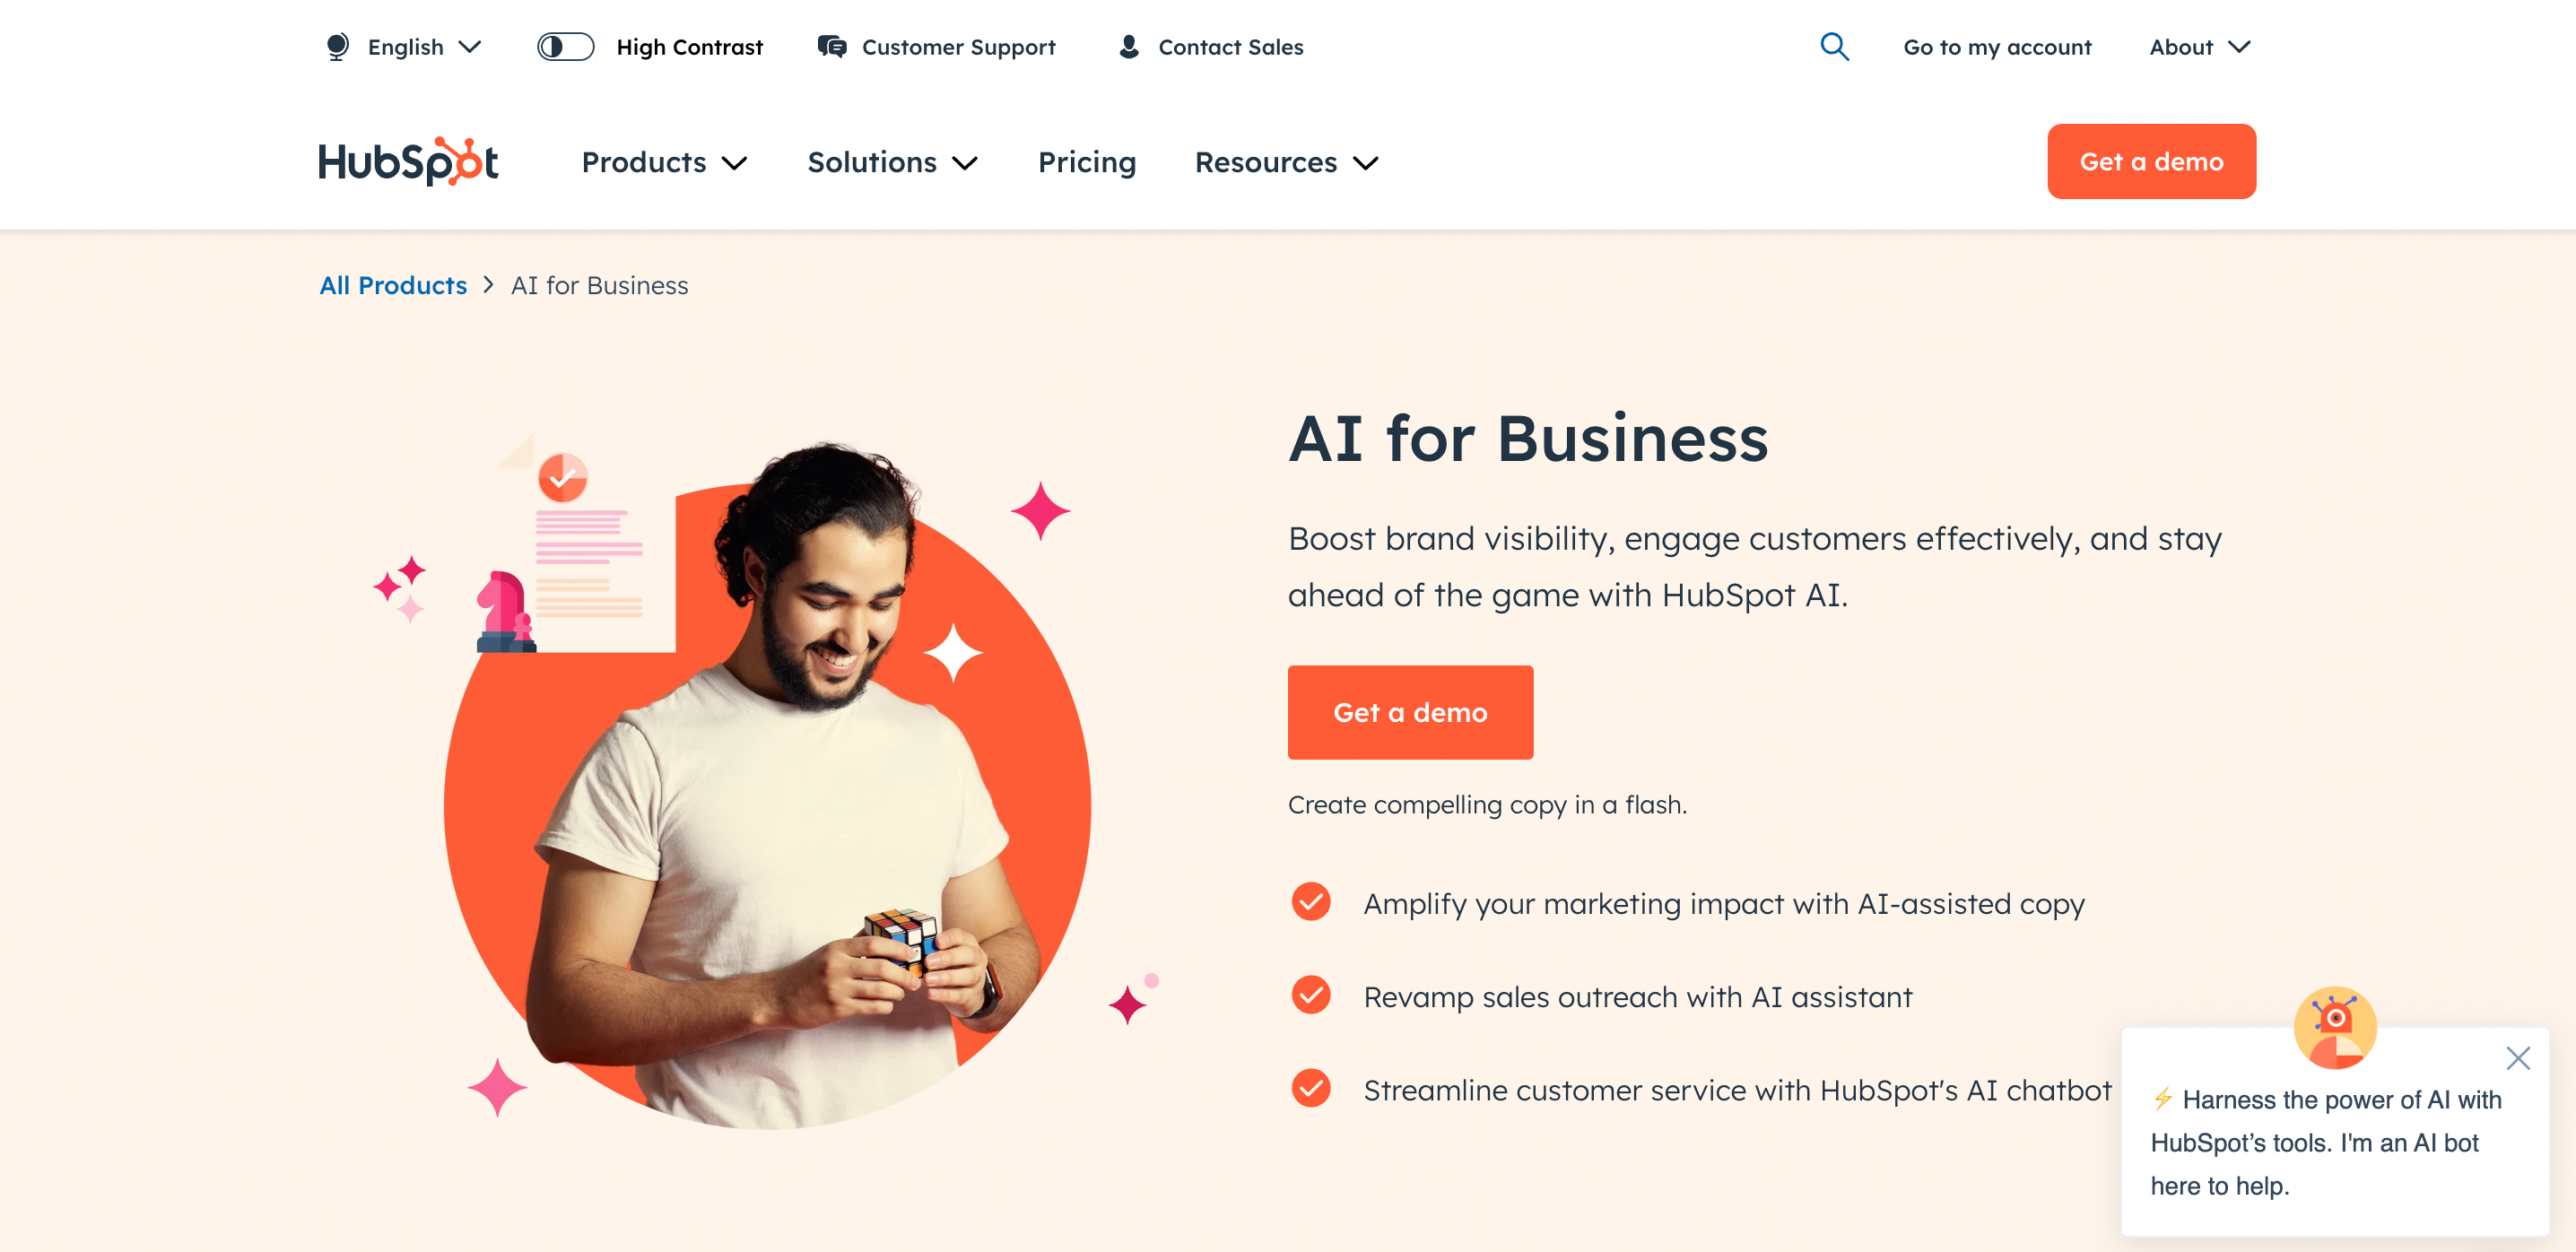The width and height of the screenshot is (2576, 1252).
Task: Click the language globe icon
Action: (336, 46)
